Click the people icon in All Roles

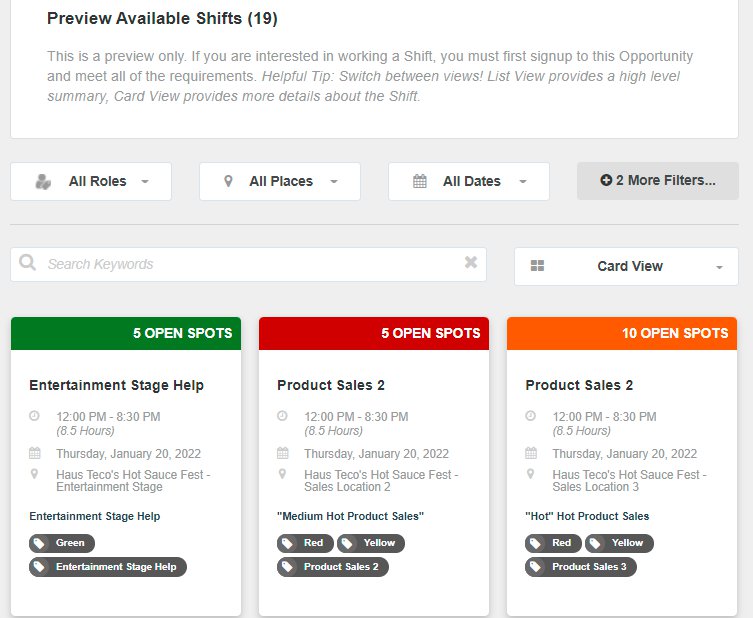[x=43, y=182]
